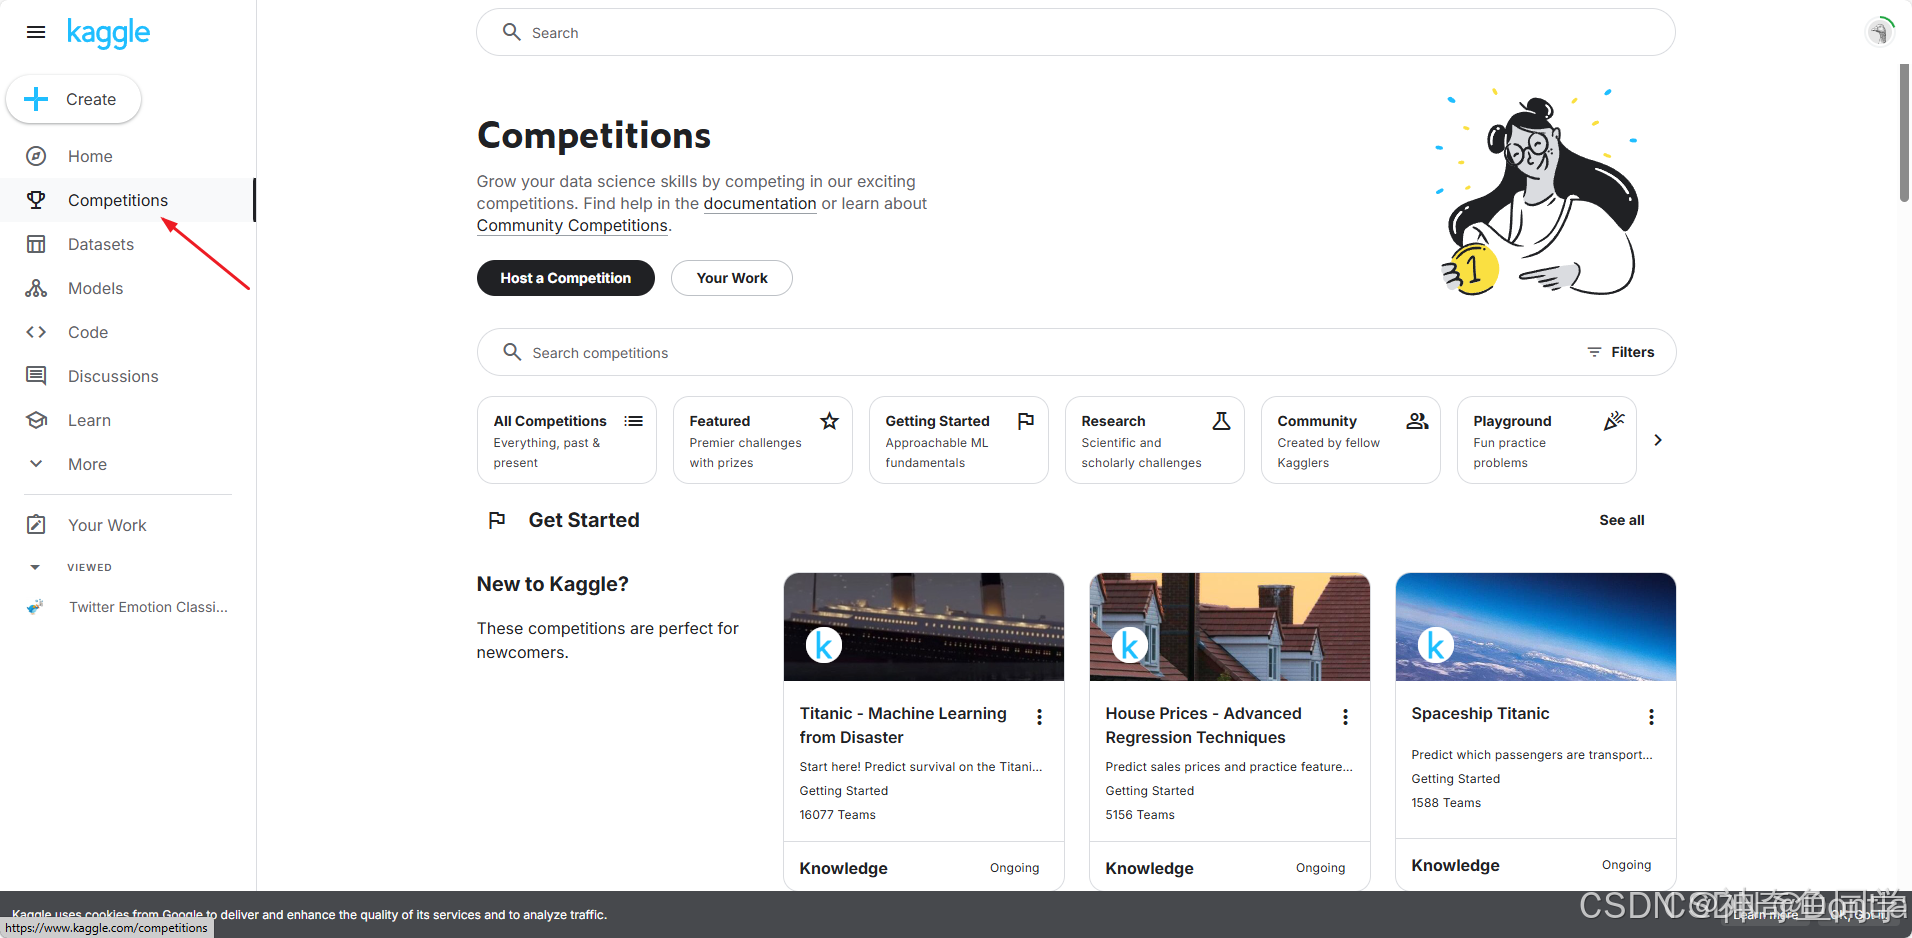Image resolution: width=1912 pixels, height=938 pixels.
Task: Click the Models network icon
Action: click(x=36, y=288)
